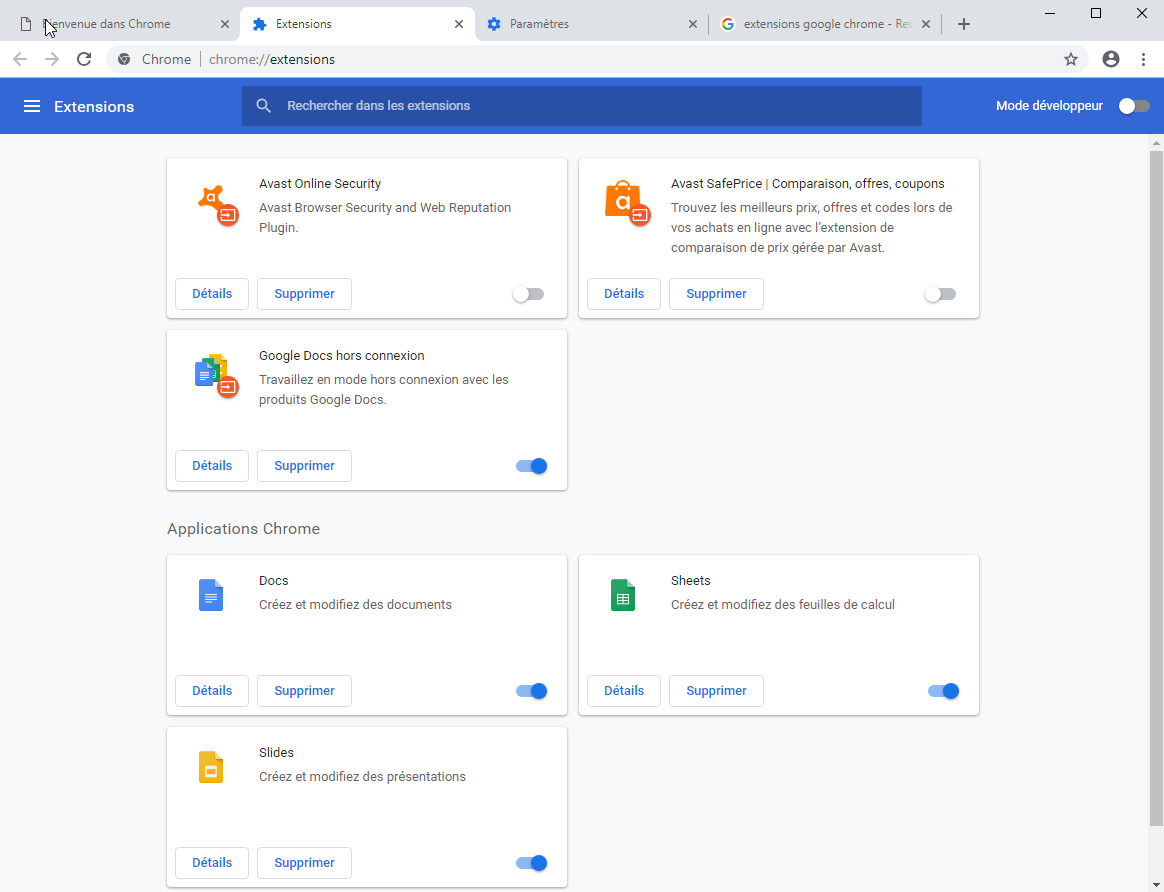Close the extensions google chrome search tab
Screen dimensions: 1164x892
(925, 24)
